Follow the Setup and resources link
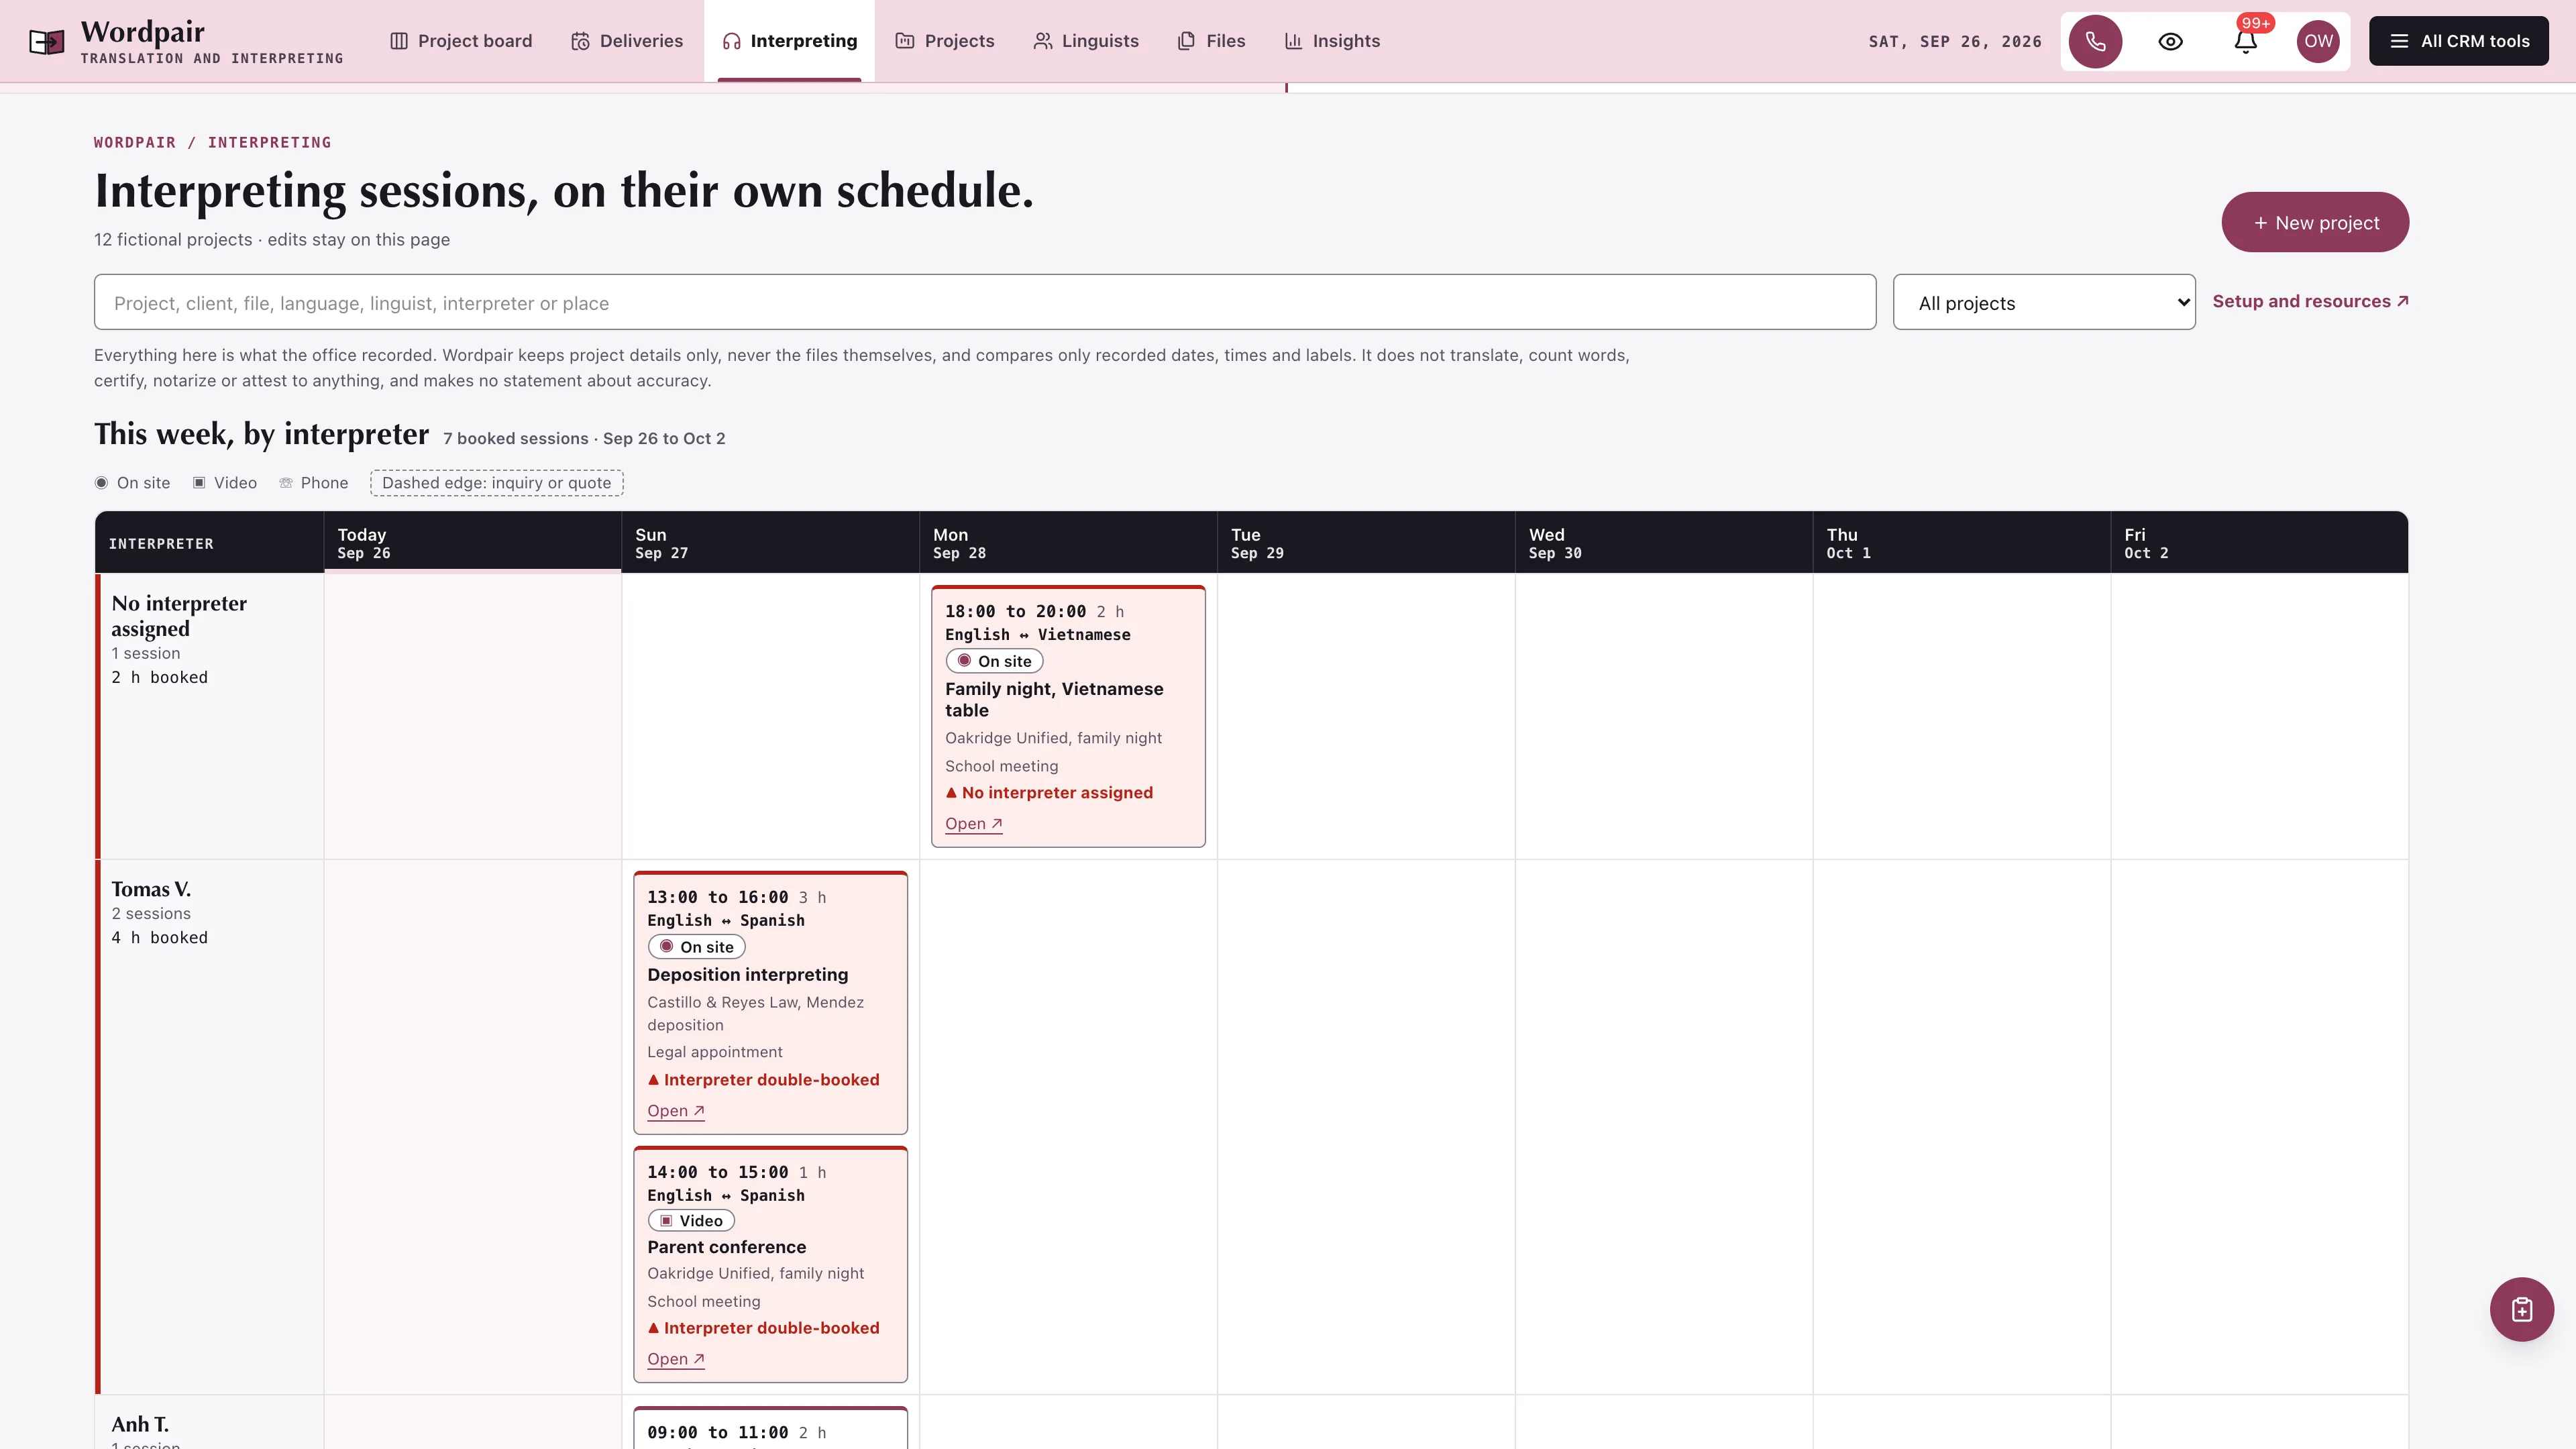 point(2310,301)
